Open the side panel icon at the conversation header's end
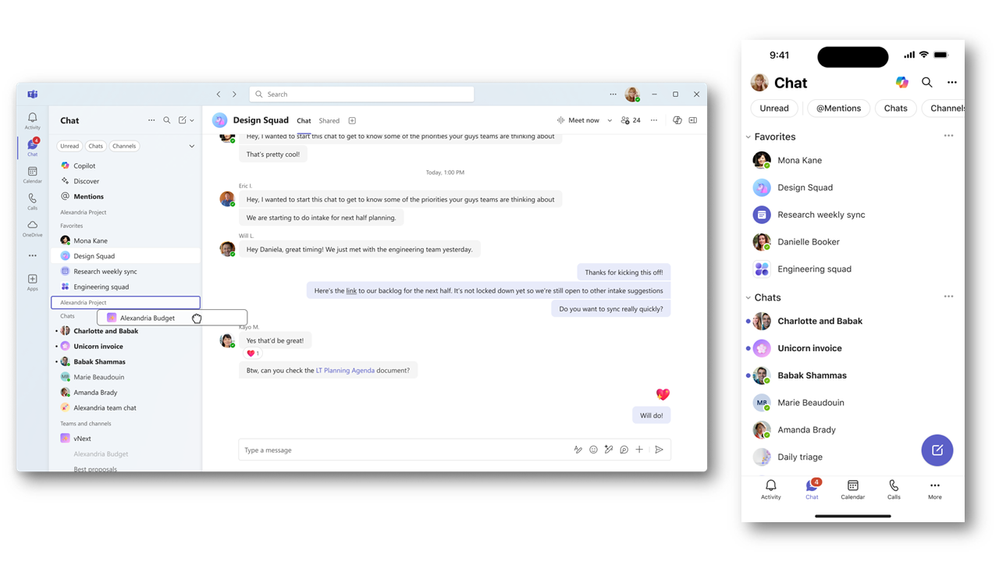This screenshot has height=562, width=999. click(x=693, y=120)
